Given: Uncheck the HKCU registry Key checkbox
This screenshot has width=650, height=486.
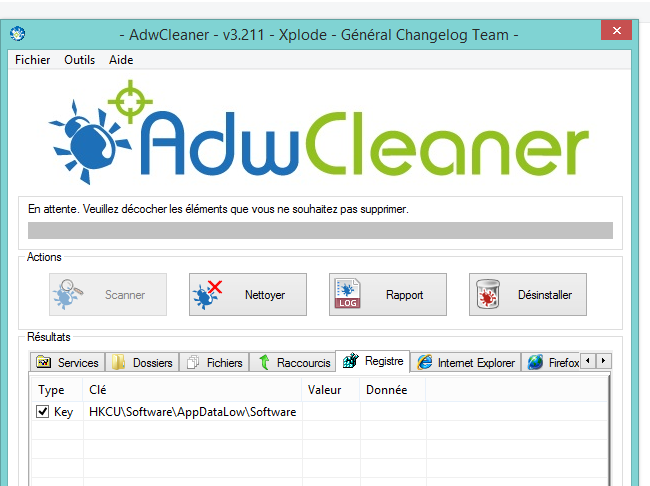Looking at the screenshot, I should [42, 412].
